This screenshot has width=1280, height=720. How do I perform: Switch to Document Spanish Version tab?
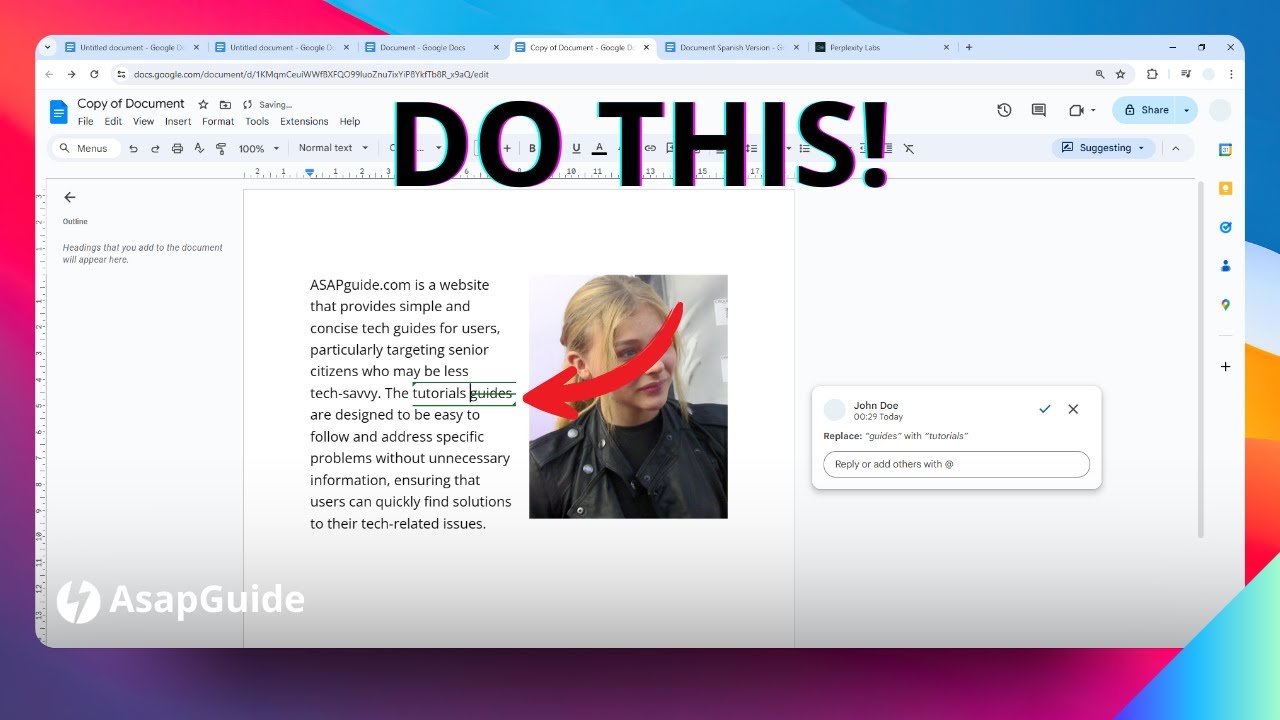[730, 47]
